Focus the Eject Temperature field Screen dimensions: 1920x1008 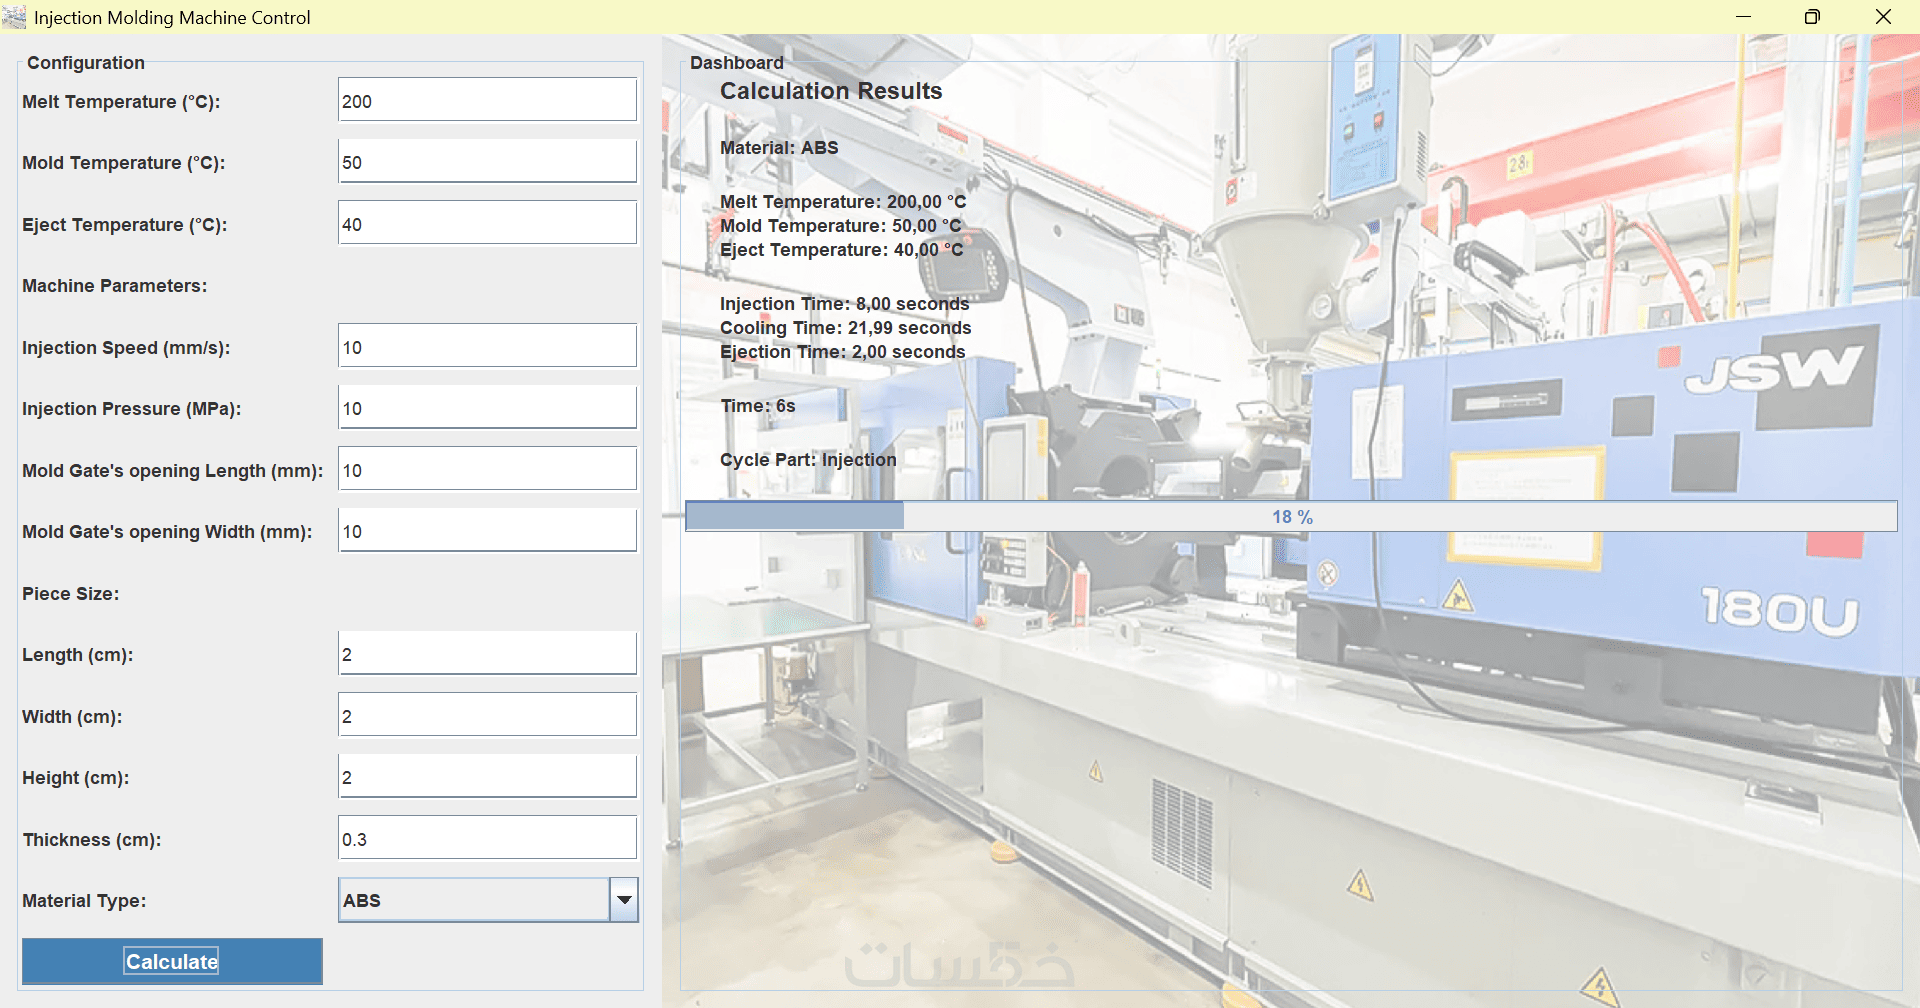click(487, 223)
